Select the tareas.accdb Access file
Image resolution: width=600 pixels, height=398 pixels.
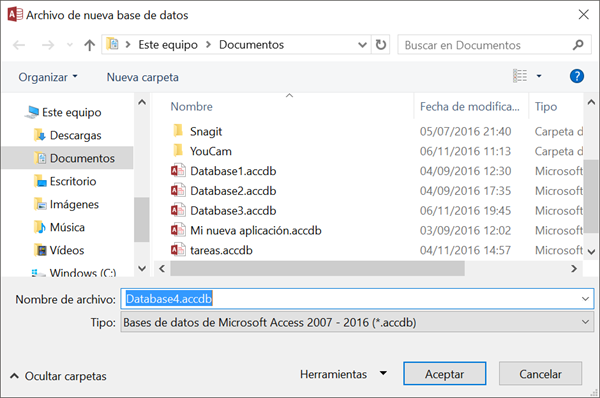point(221,250)
